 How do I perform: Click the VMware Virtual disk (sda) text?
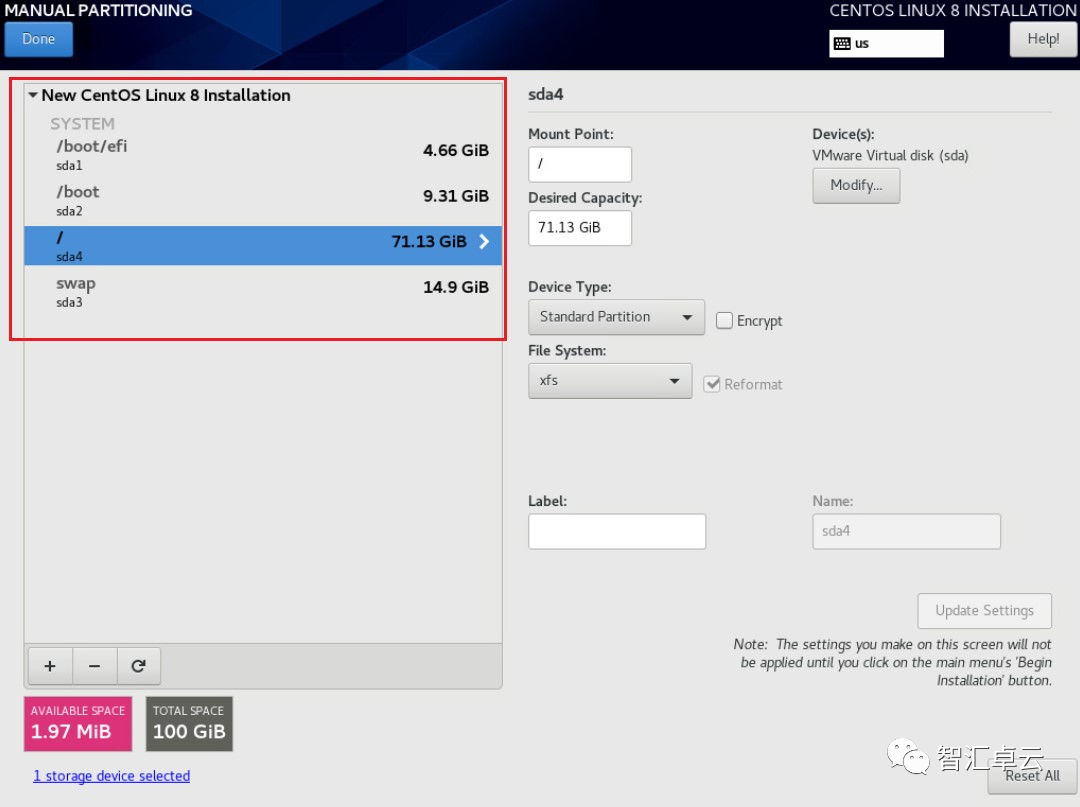pyautogui.click(x=890, y=156)
